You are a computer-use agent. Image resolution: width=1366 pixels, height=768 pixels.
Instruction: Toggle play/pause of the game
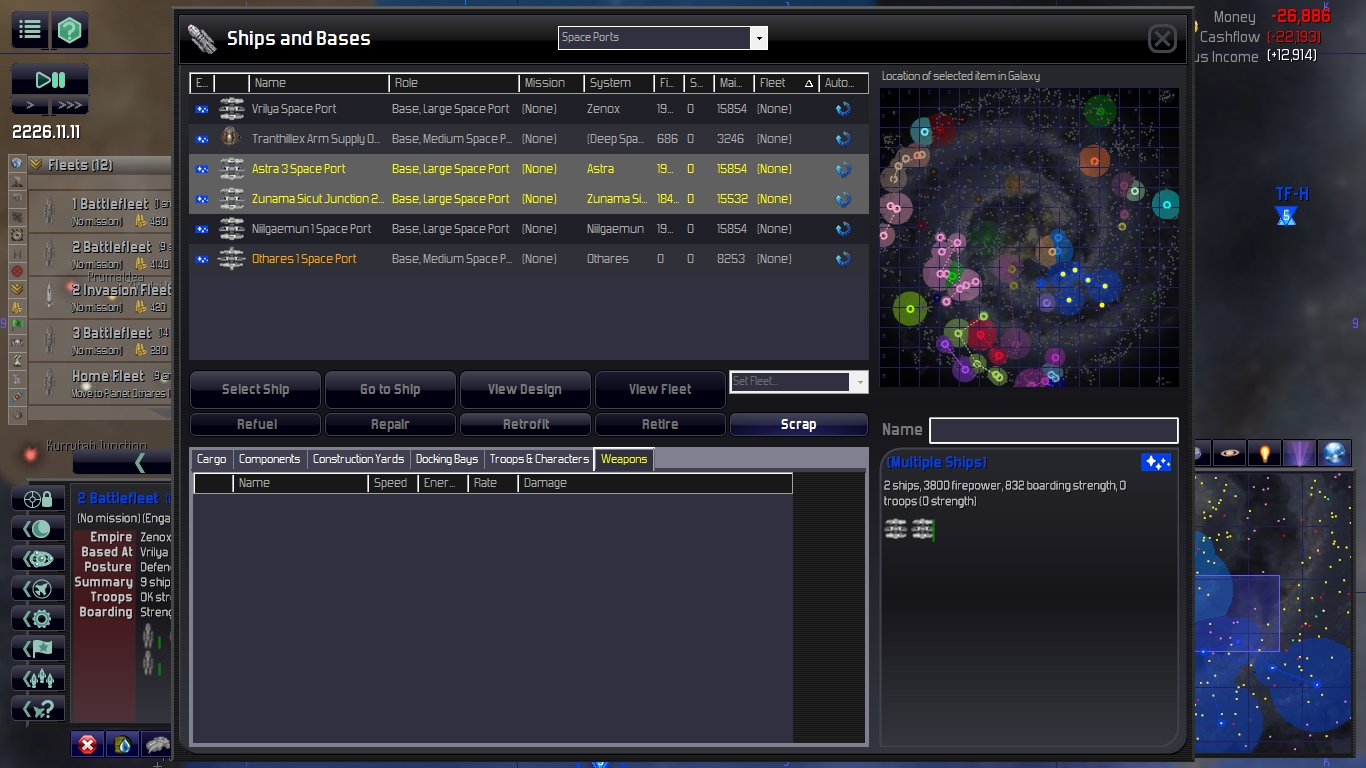click(x=50, y=80)
